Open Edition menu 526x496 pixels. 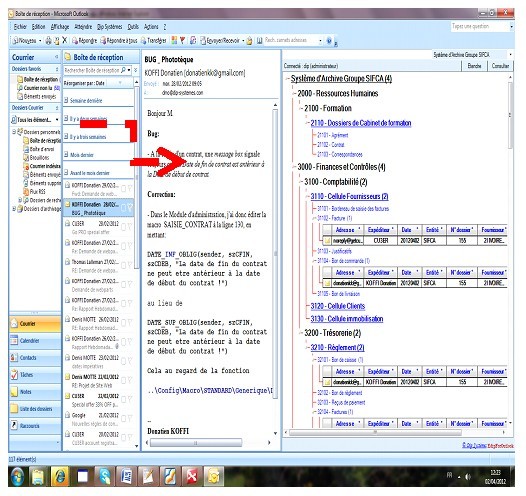click(38, 26)
